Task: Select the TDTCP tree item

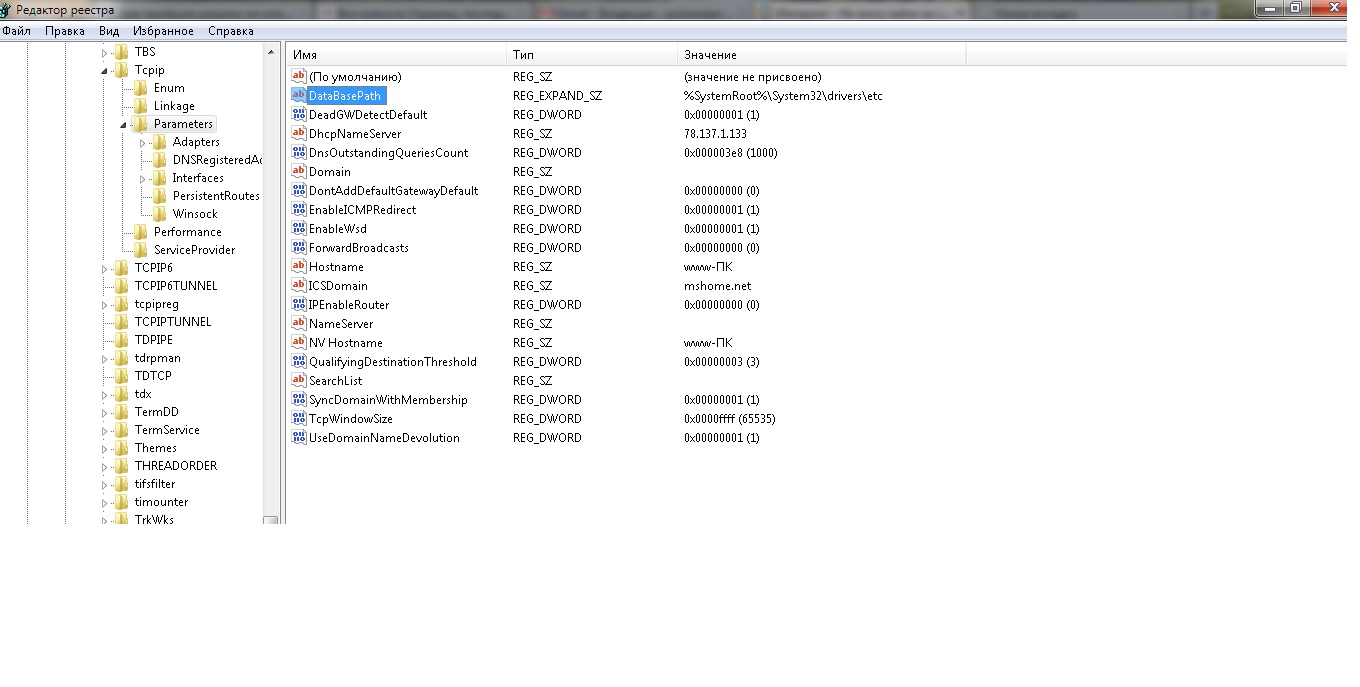Action: coord(153,376)
